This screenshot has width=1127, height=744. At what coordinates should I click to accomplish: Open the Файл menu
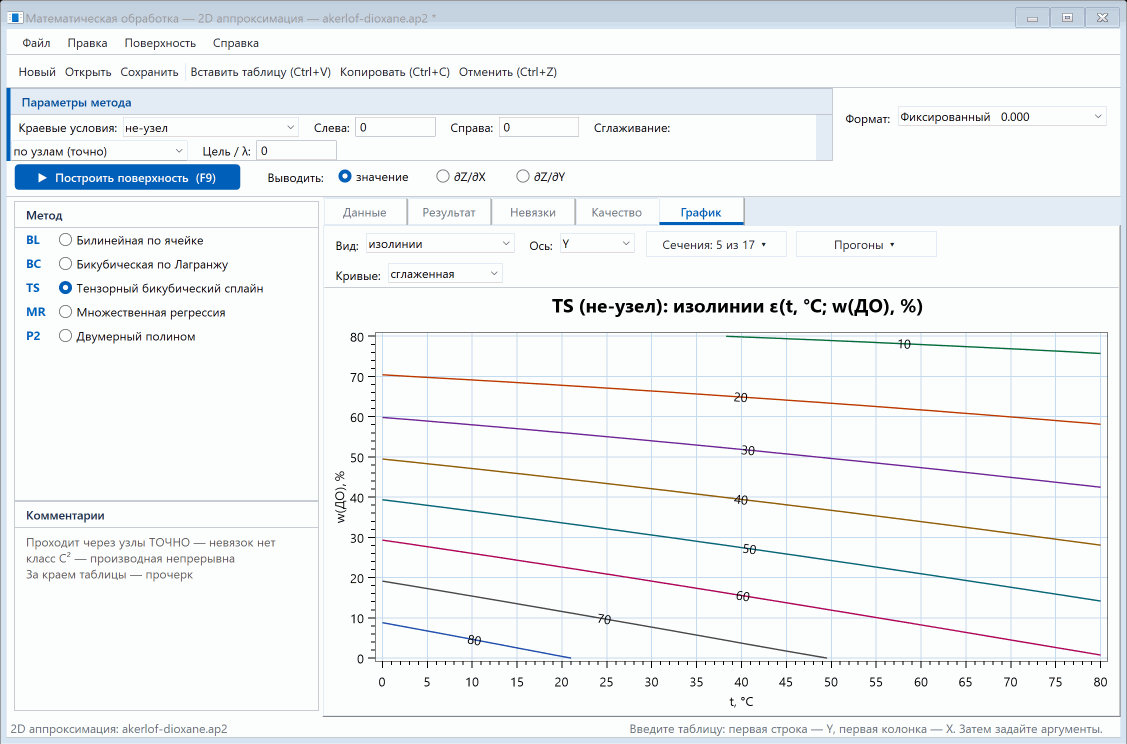[36, 43]
